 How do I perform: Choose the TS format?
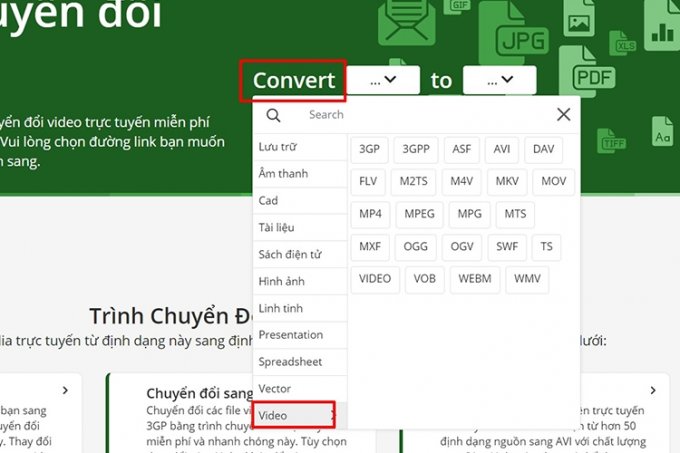click(x=546, y=247)
